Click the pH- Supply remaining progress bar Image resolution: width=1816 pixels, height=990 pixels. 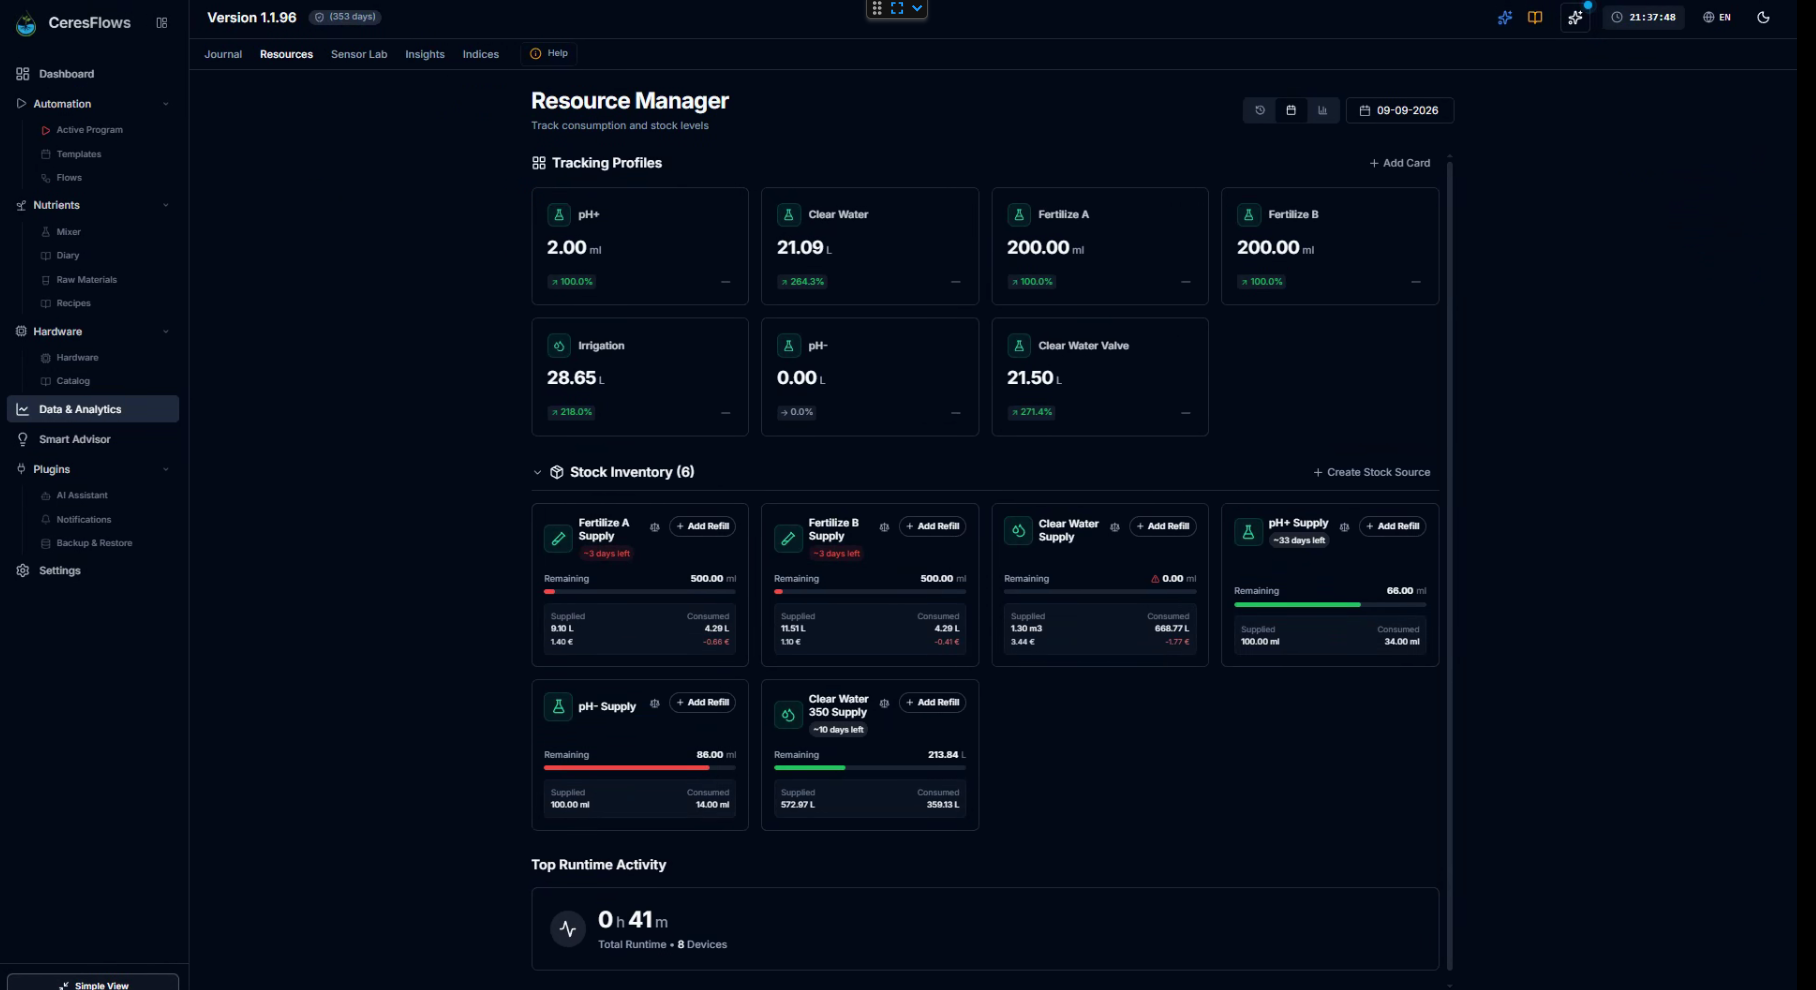(x=640, y=768)
